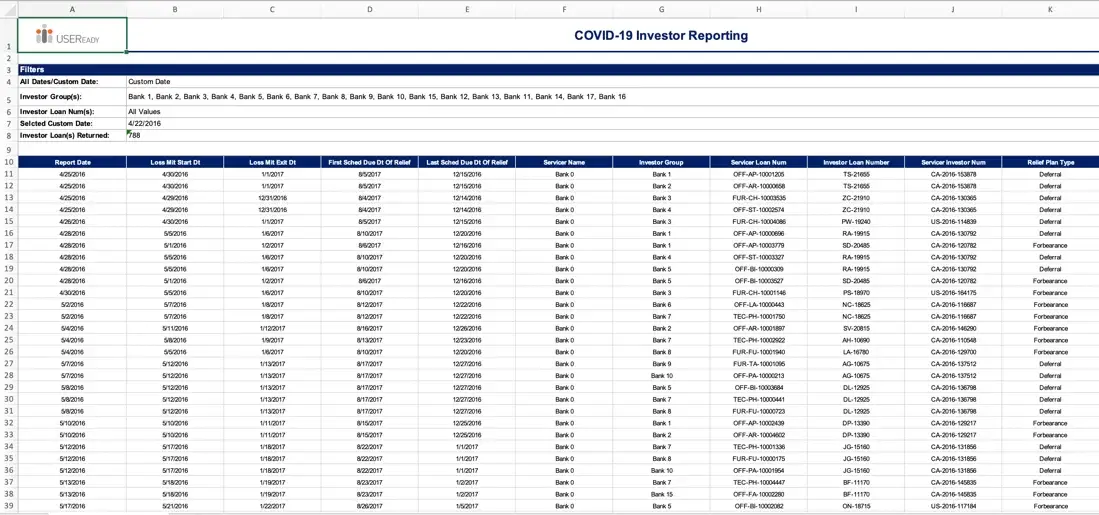Click loan number 'FUR-FU-10001940'
Image resolution: width=1099 pixels, height=515 pixels.
[758, 352]
